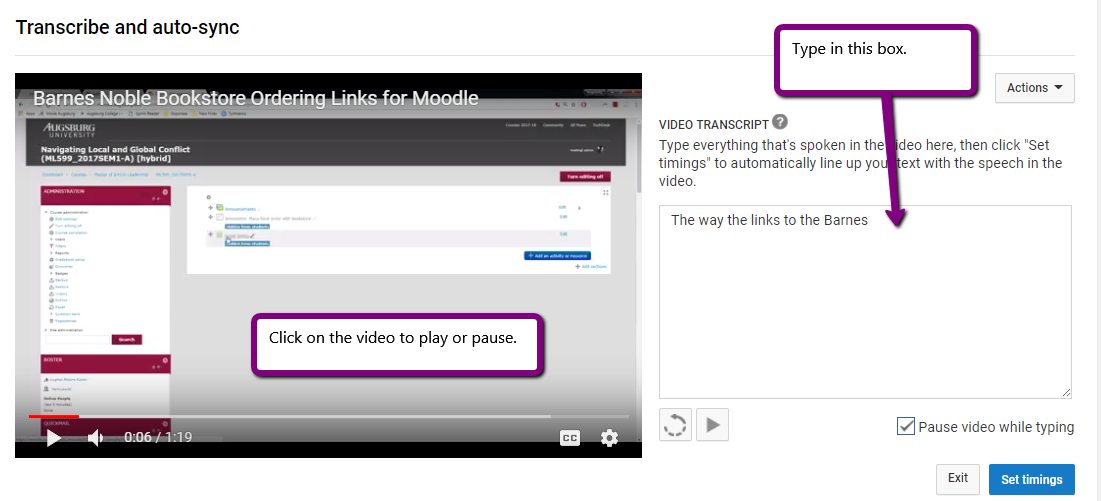Click the circular replay button below the transcript
Viewport: 1101px width, 501px height.
(676, 425)
